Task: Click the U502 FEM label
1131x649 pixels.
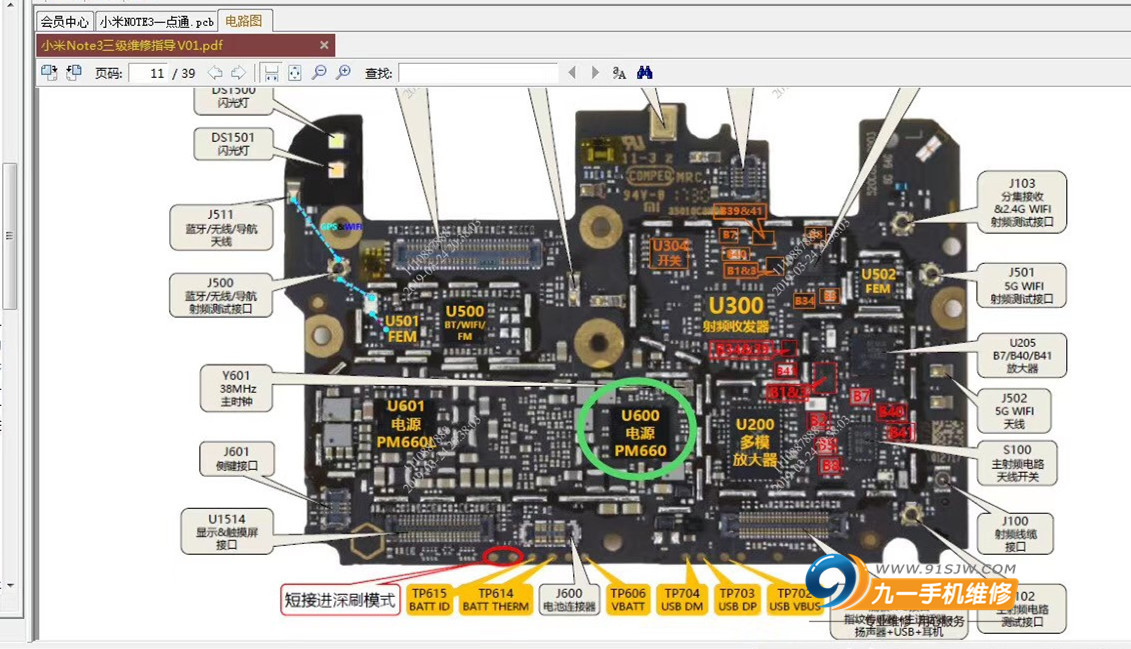Action: [x=878, y=281]
